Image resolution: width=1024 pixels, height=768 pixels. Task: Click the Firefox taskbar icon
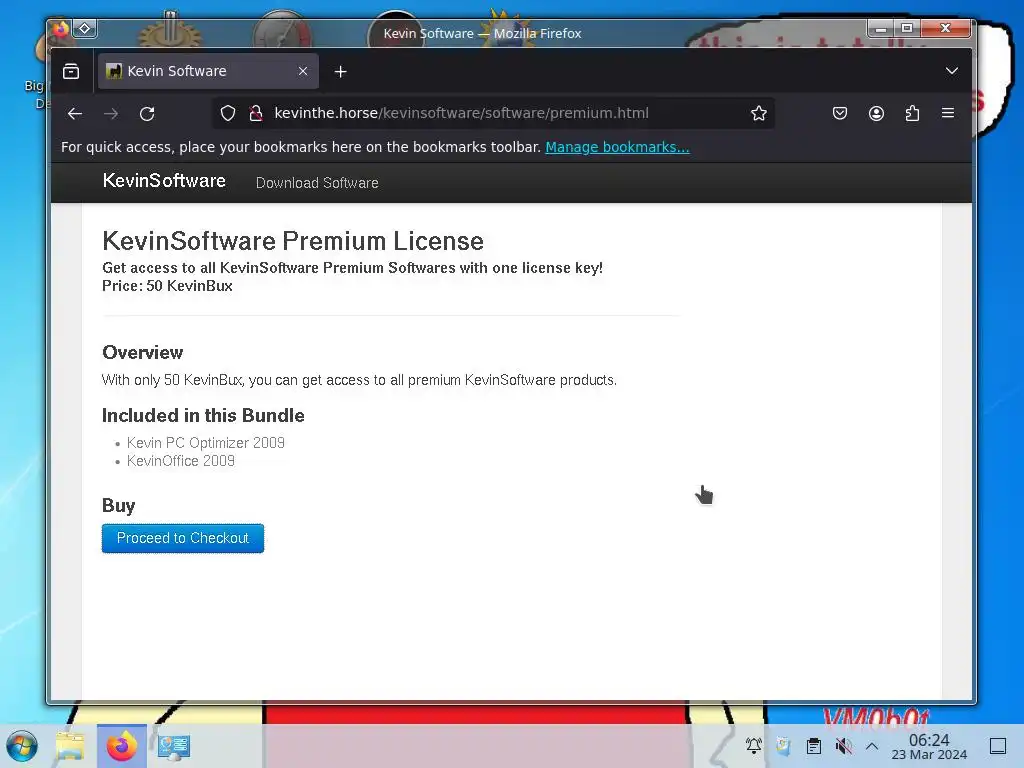(121, 746)
